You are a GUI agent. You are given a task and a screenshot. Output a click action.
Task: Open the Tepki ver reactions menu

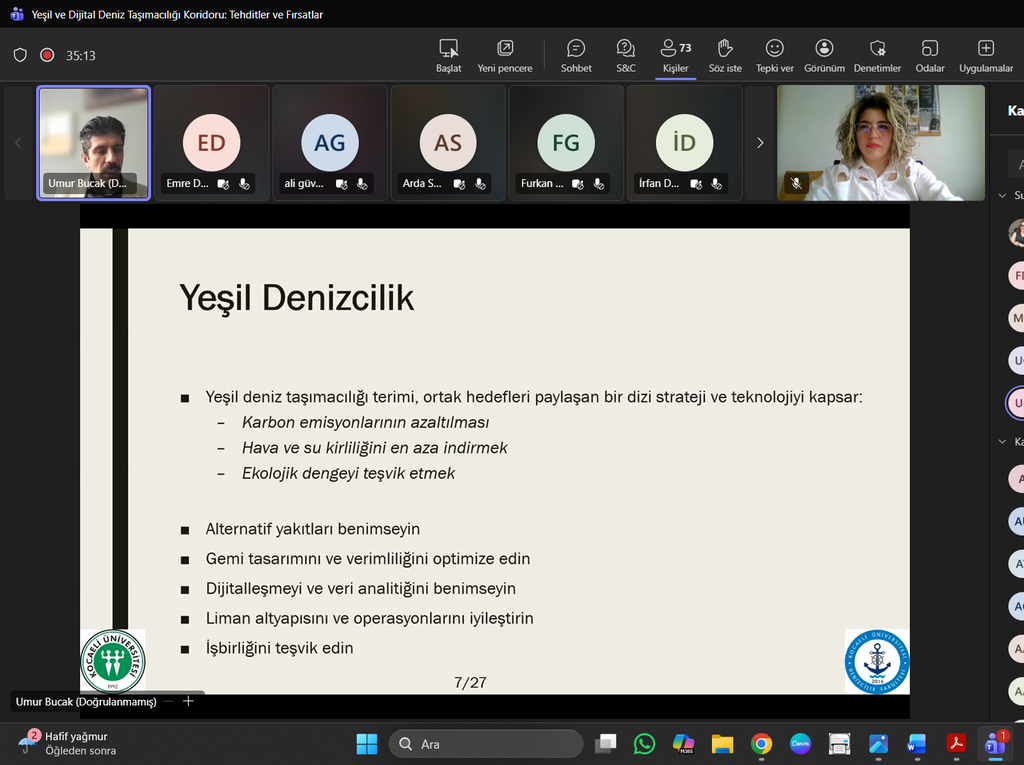(774, 55)
